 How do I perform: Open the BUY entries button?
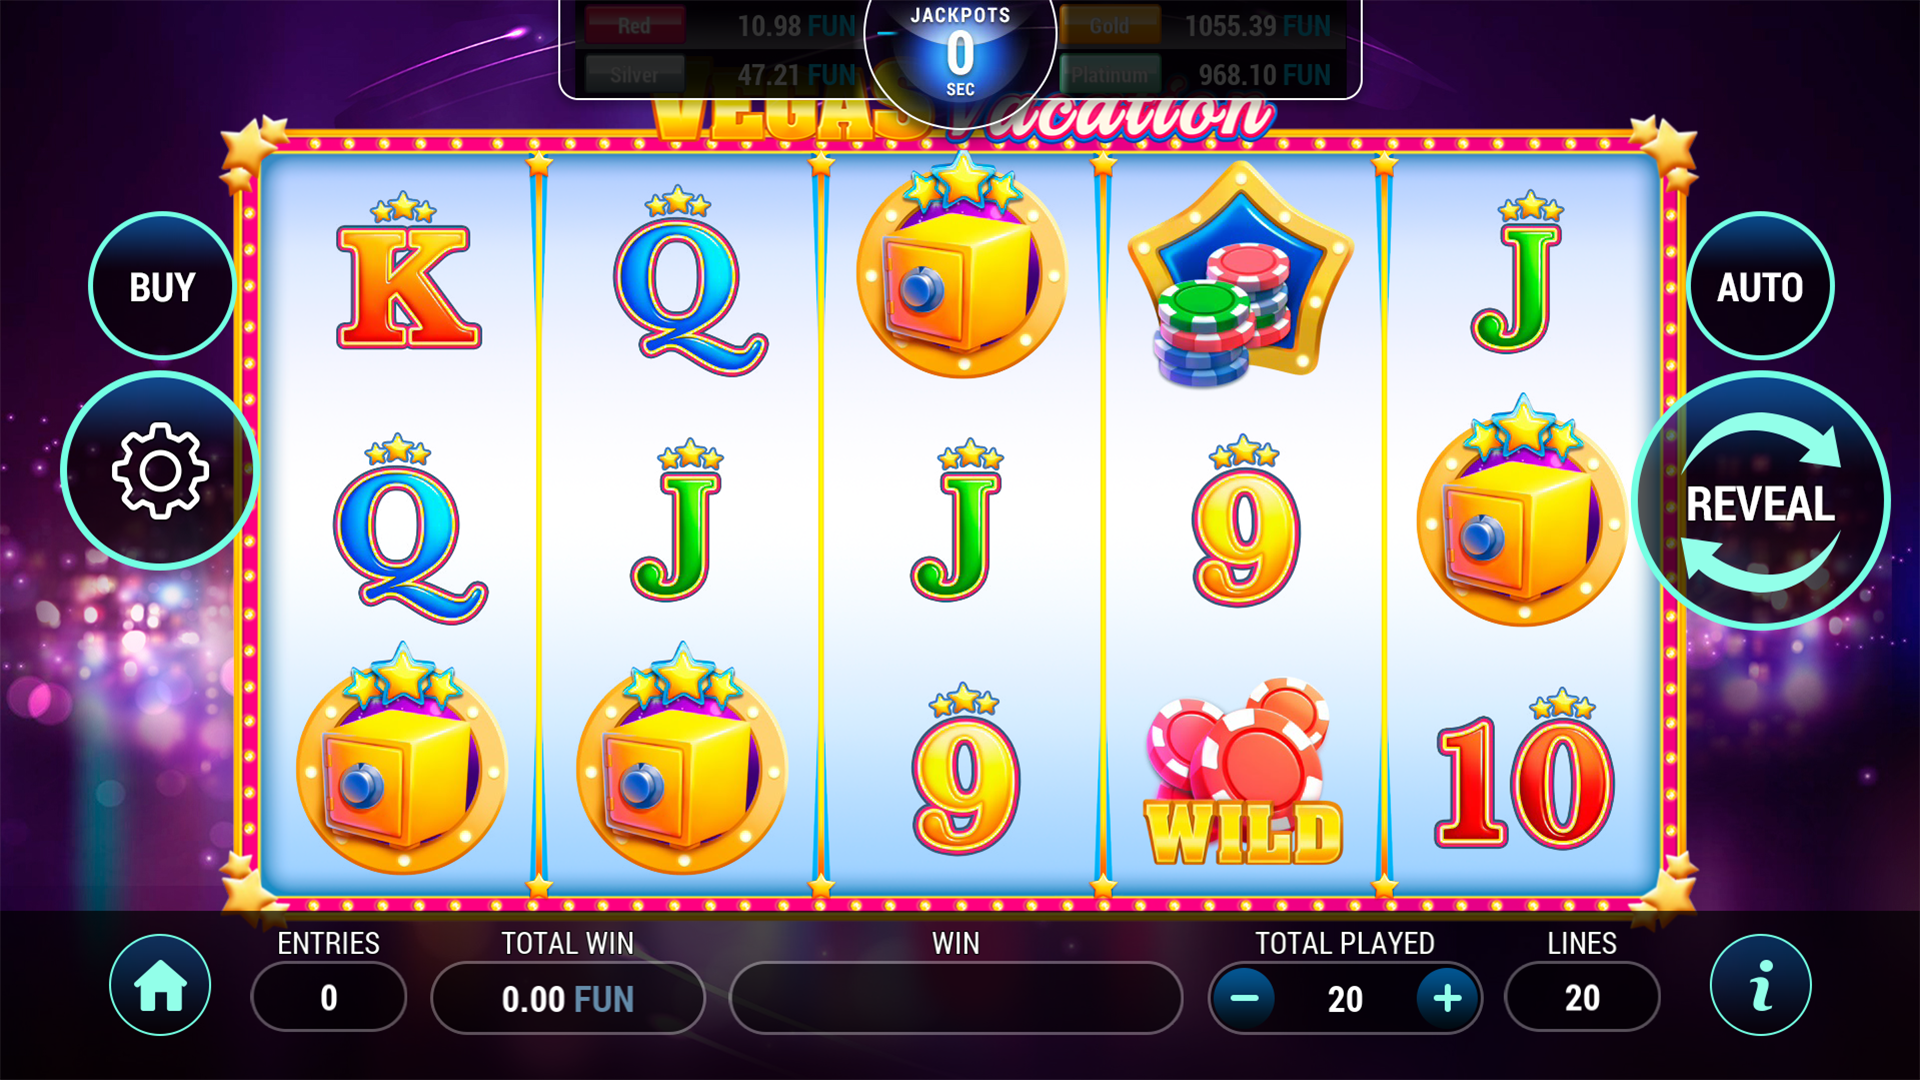162,286
